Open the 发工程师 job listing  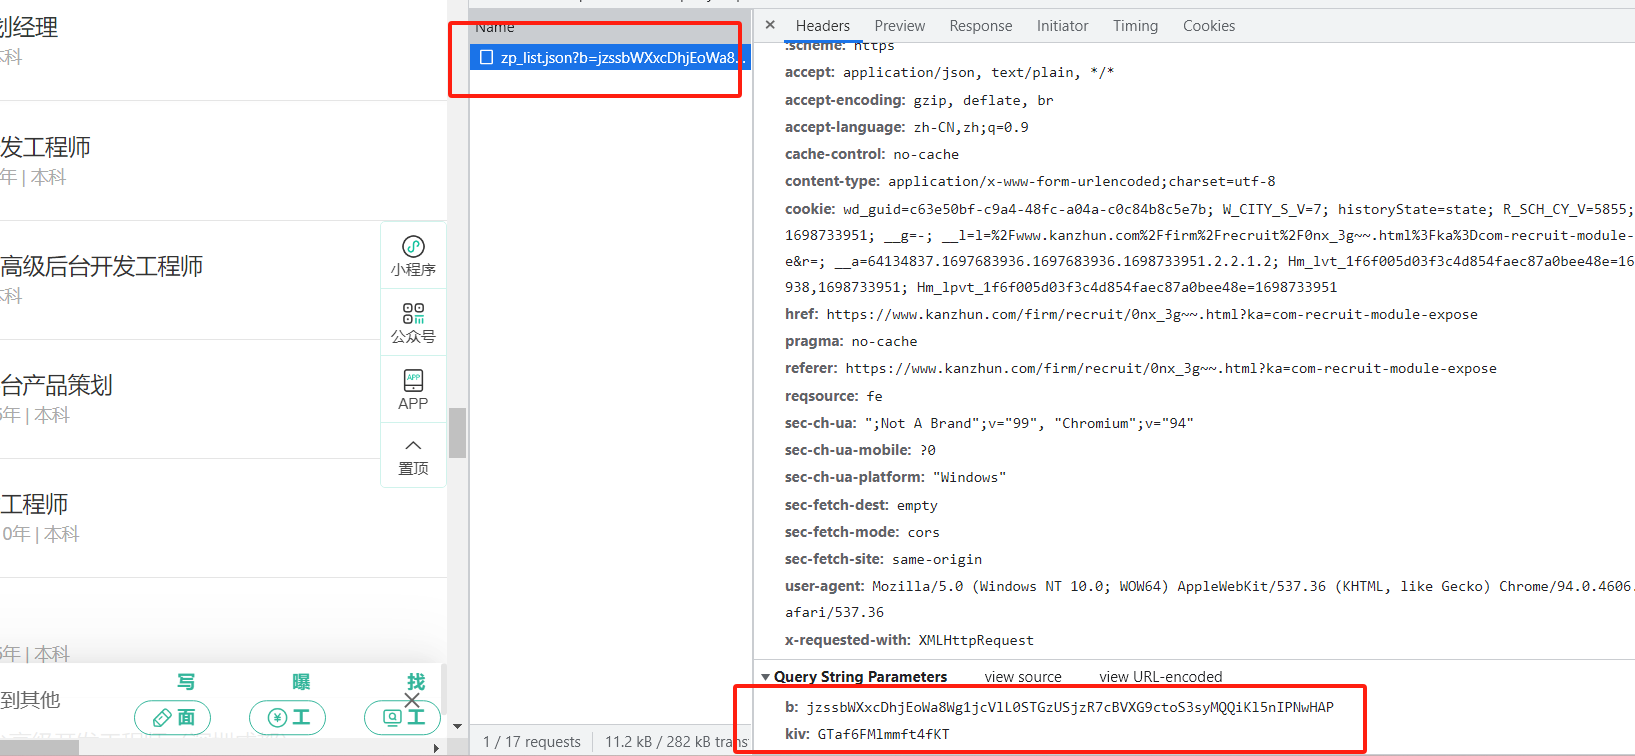pyautogui.click(x=45, y=147)
